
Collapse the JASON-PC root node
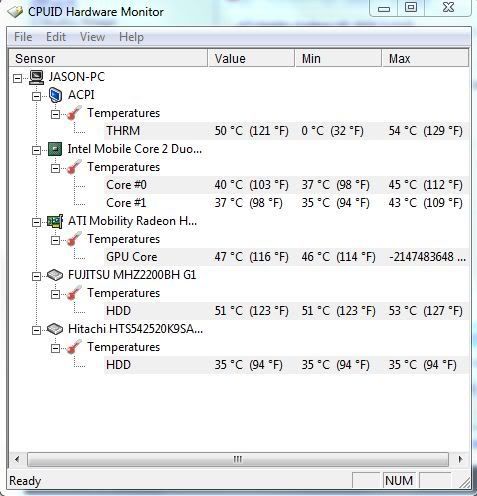(x=17, y=78)
